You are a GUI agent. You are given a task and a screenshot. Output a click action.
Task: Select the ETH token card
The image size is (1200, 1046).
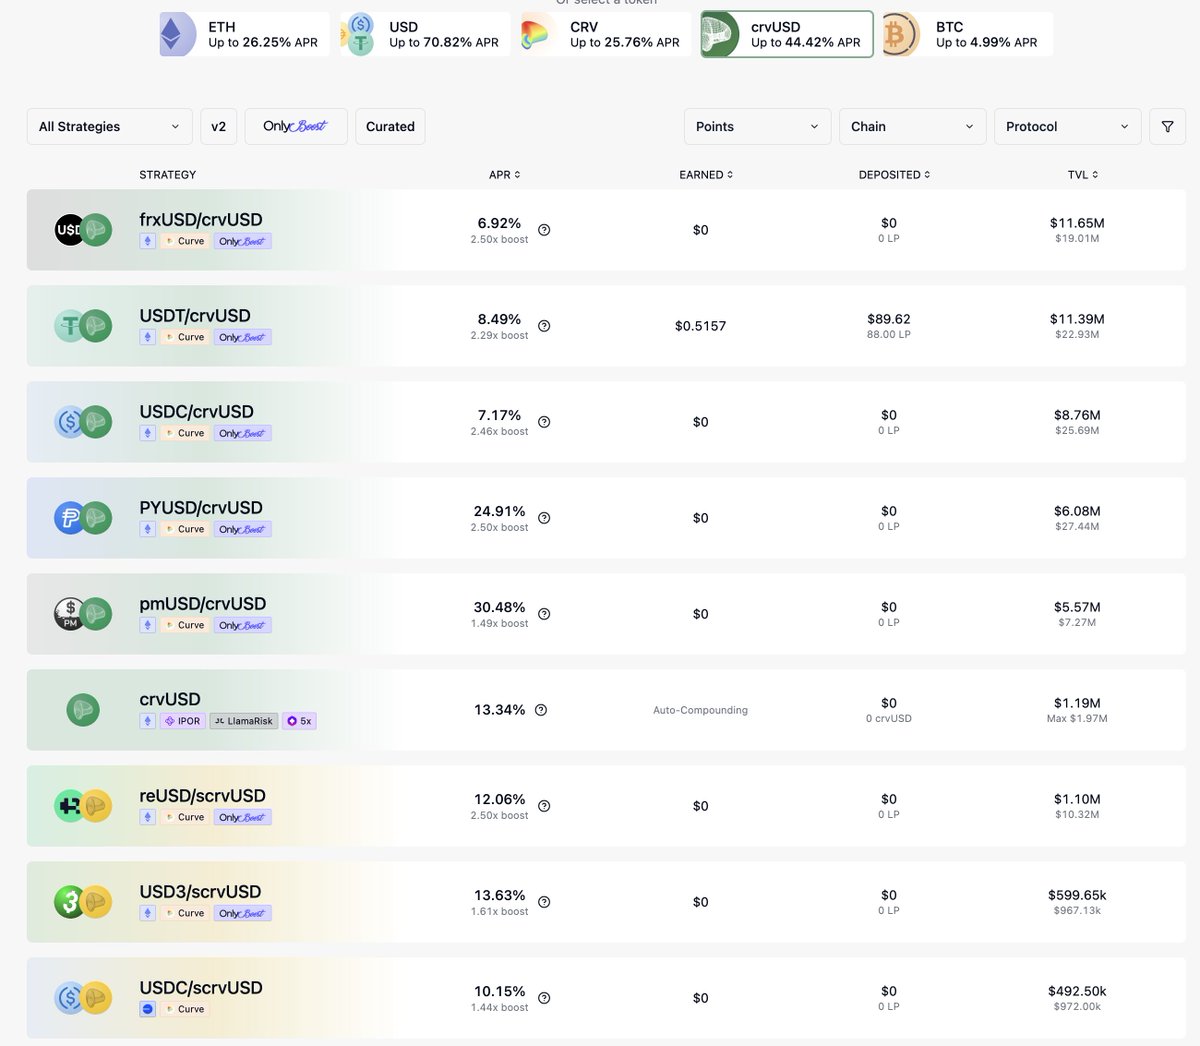(244, 35)
